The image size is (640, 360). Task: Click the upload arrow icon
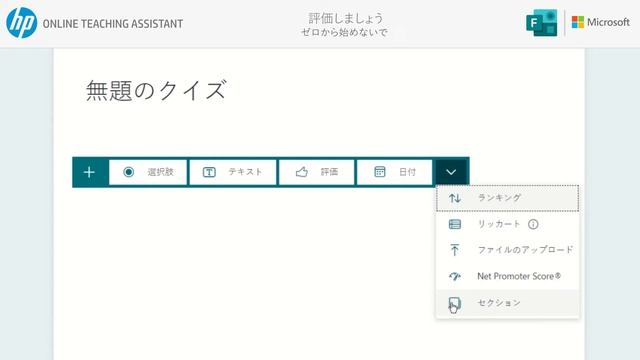pyautogui.click(x=455, y=250)
